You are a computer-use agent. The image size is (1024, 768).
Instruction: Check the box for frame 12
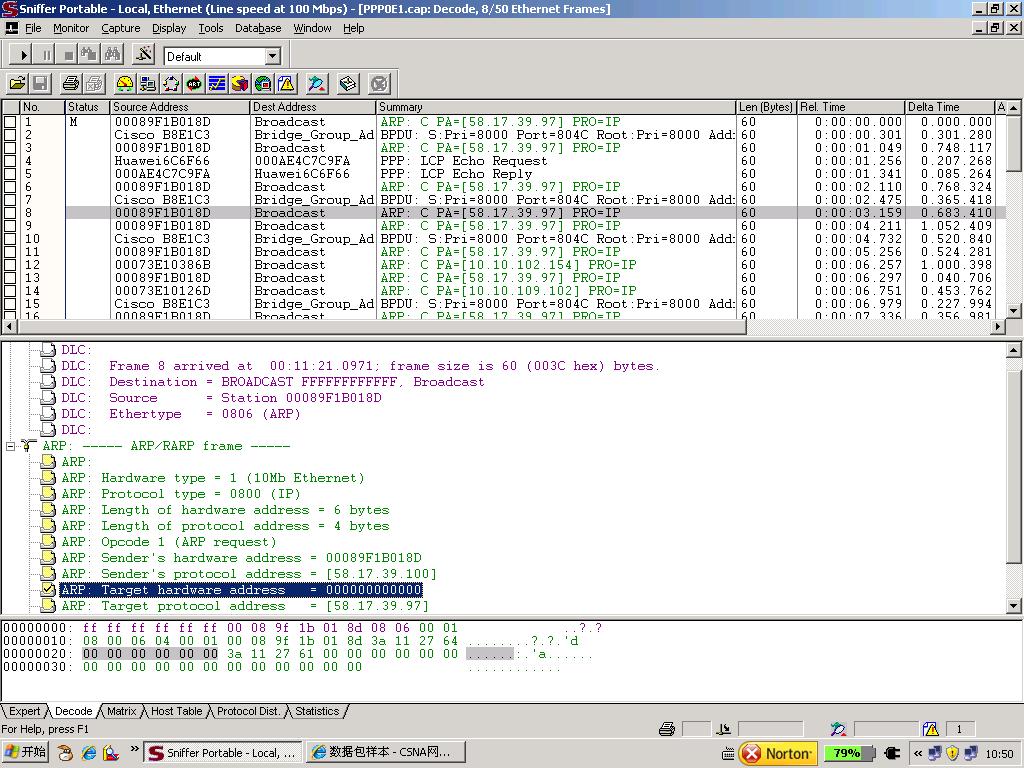click(10, 265)
